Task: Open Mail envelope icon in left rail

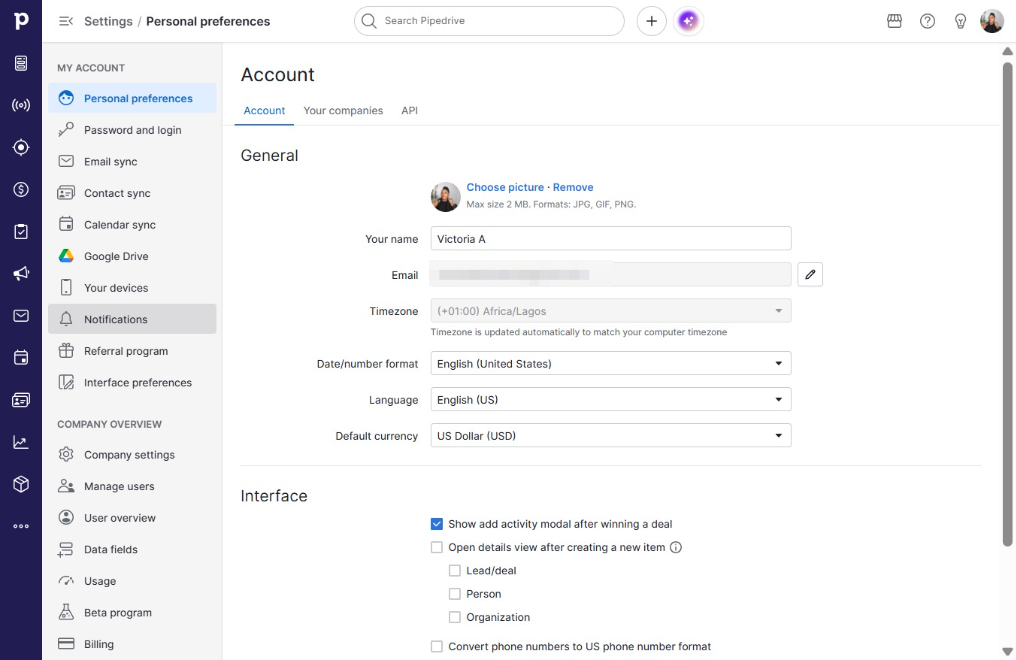Action: tap(21, 315)
